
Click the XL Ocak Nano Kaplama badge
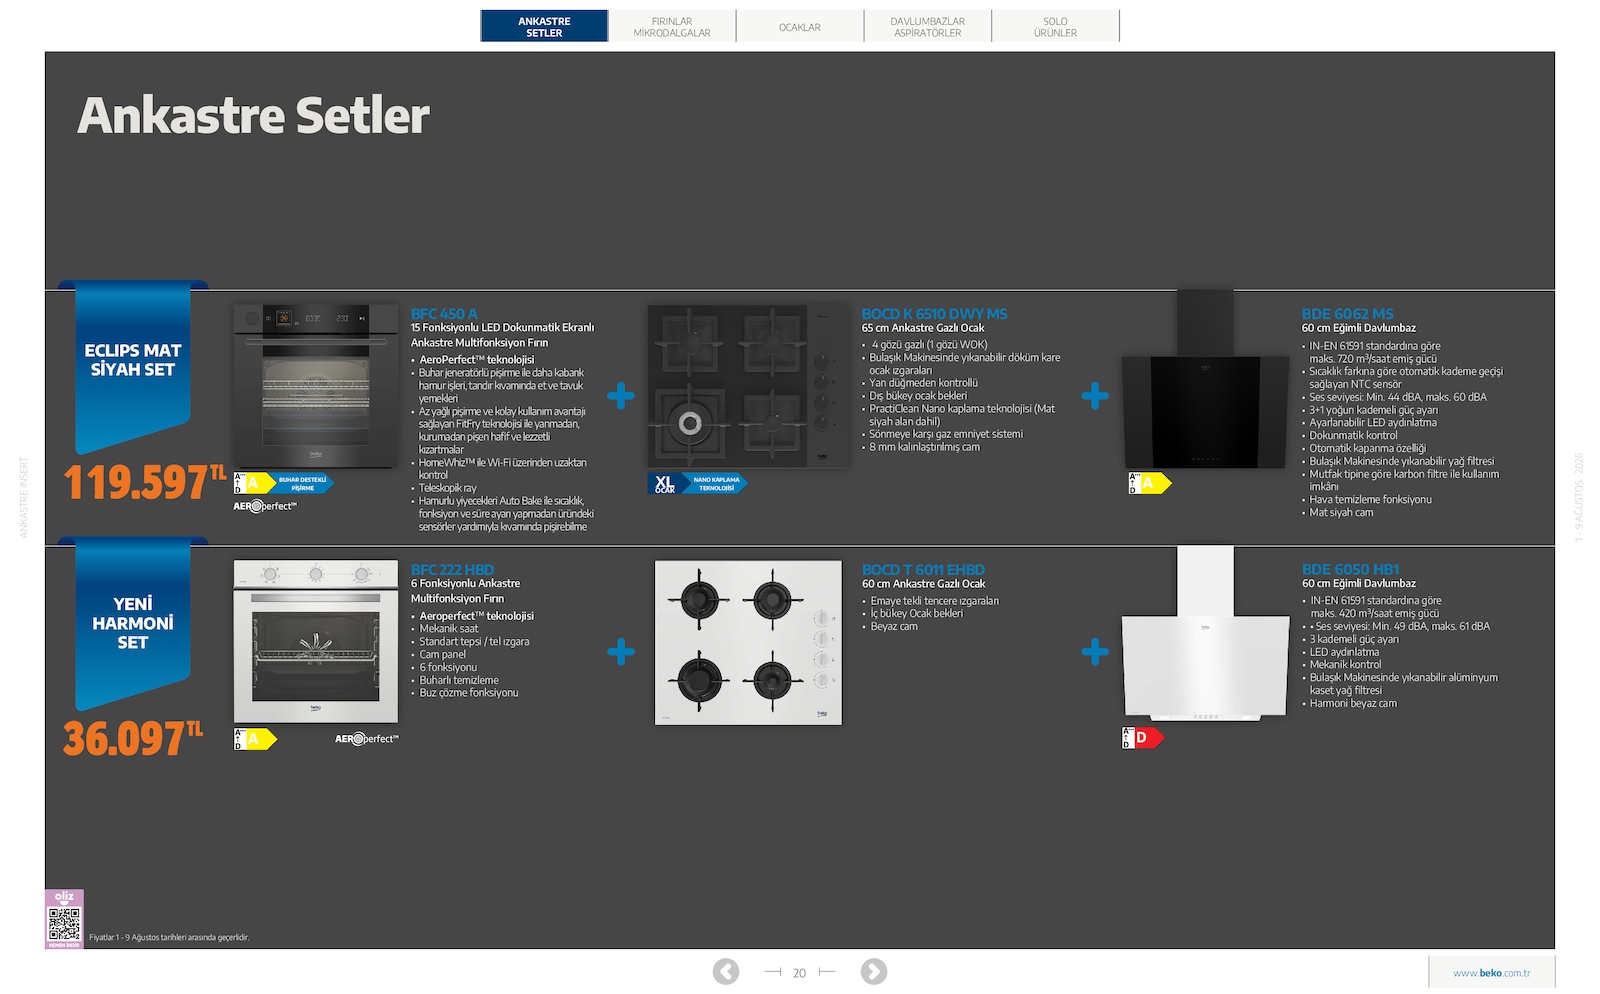tap(697, 484)
